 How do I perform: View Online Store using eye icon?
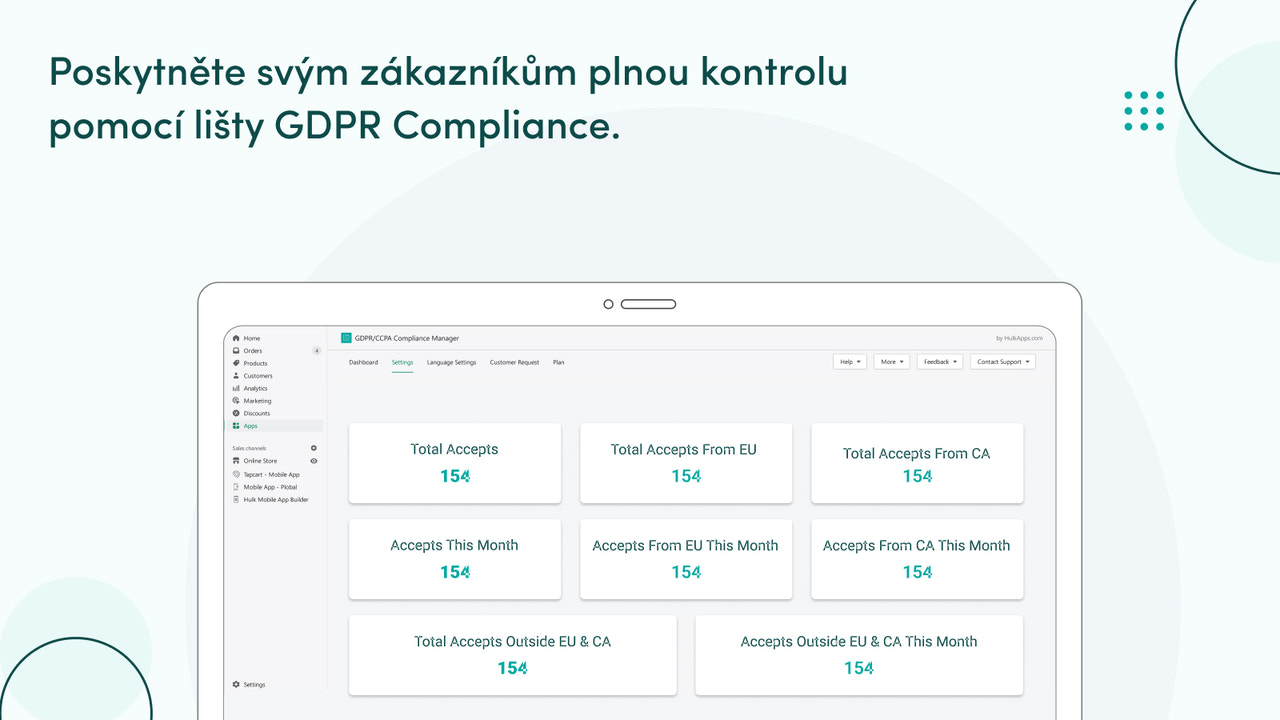[x=314, y=461]
